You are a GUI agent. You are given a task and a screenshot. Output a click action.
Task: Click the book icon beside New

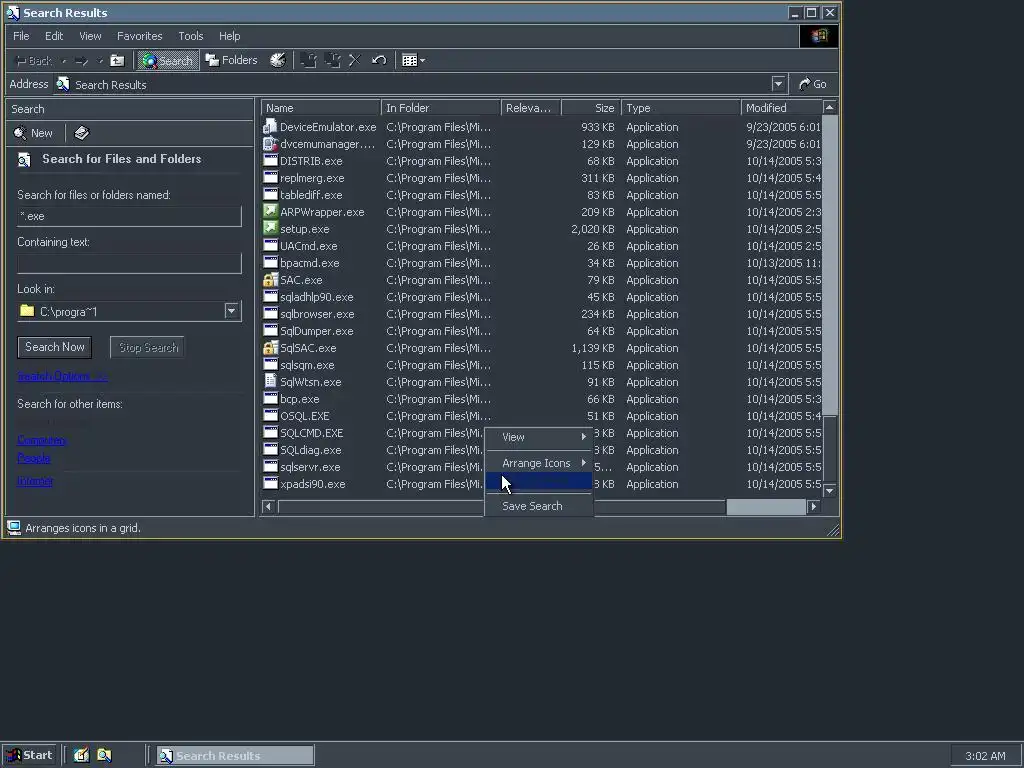coord(82,133)
